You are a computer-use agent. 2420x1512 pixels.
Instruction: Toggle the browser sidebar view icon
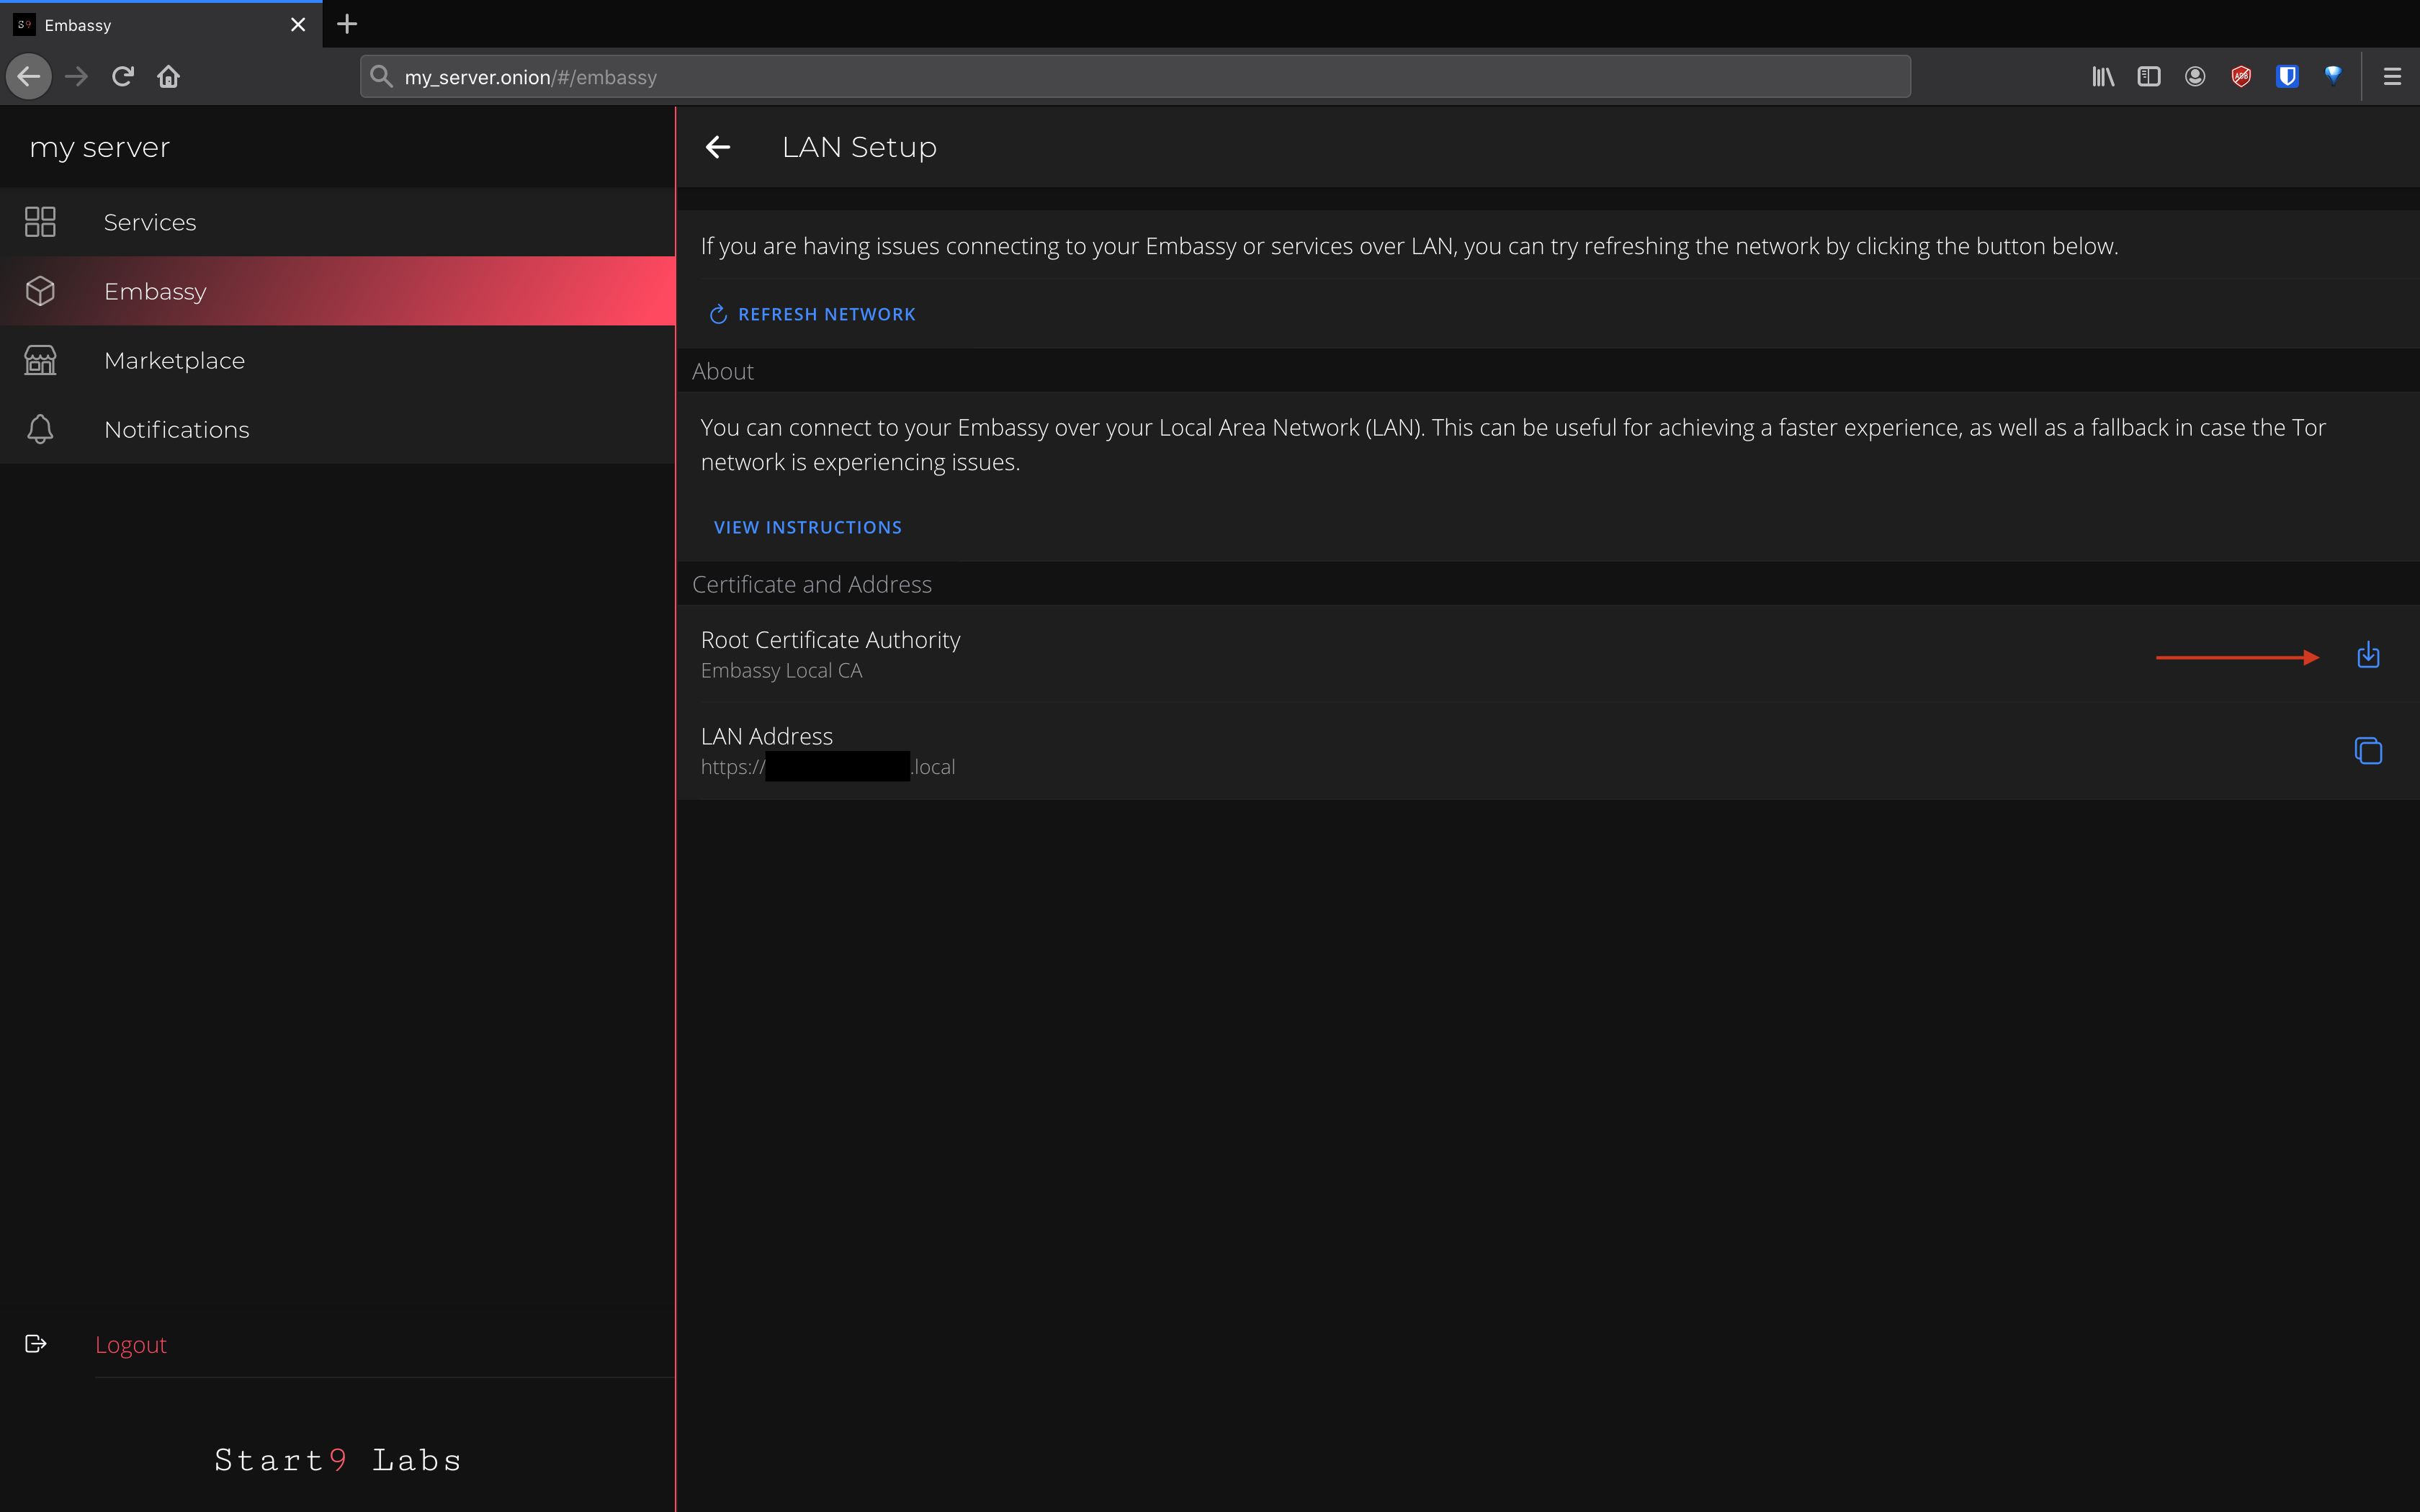coord(2148,76)
